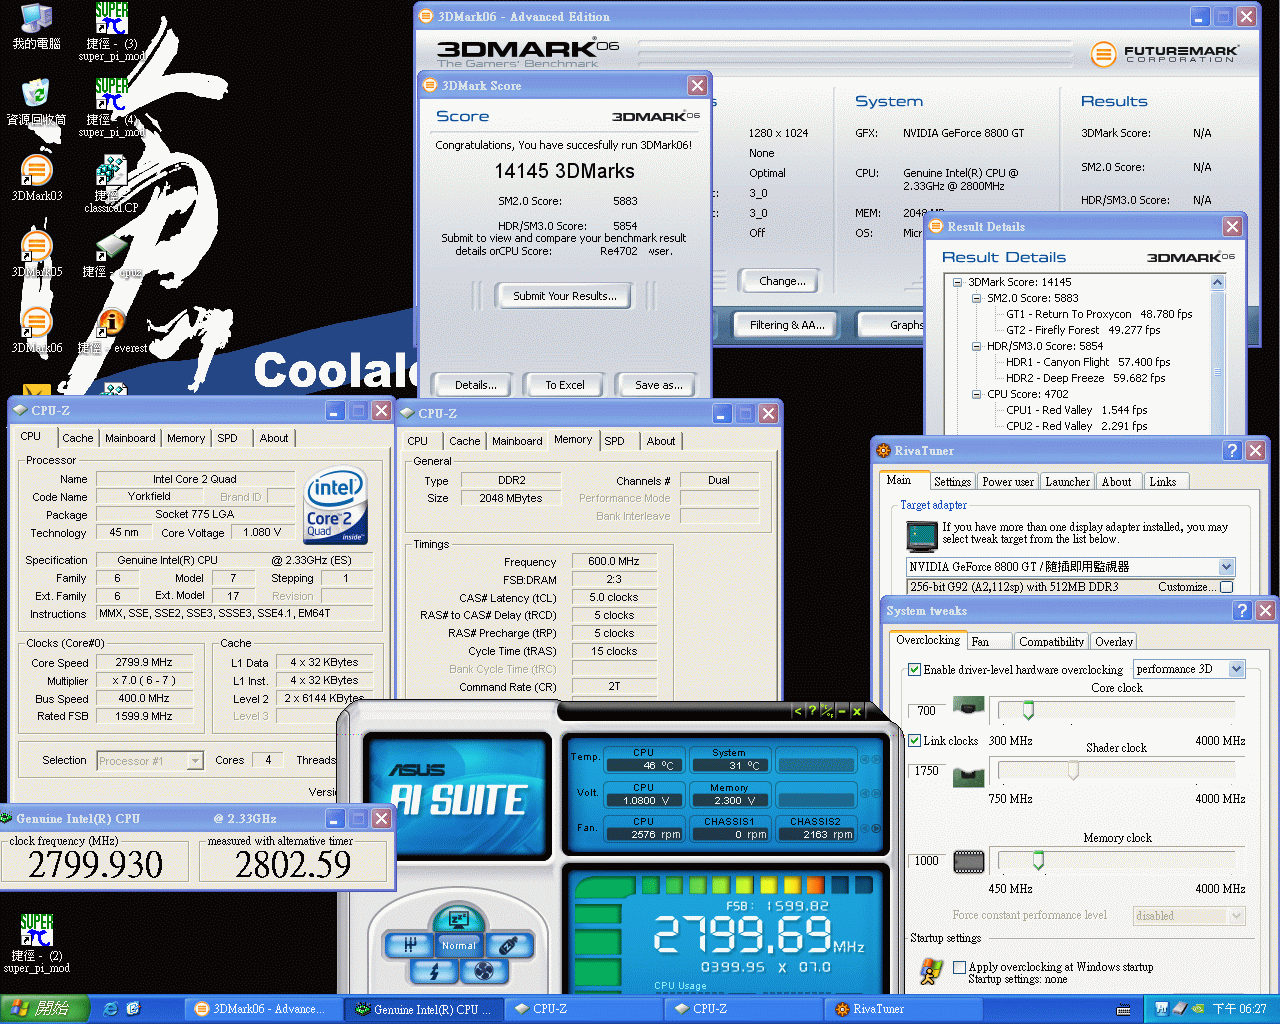This screenshot has height=1024, width=1280.
Task: Switch to Mainboard tab in CPU-Z processor window
Action: tap(130, 438)
